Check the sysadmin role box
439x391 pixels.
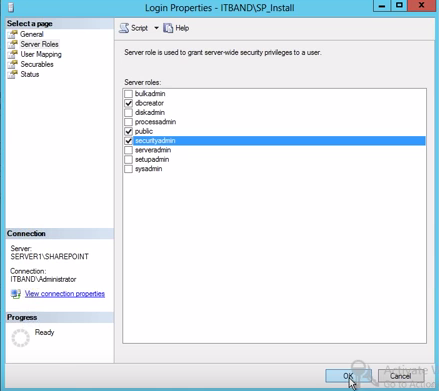128,169
